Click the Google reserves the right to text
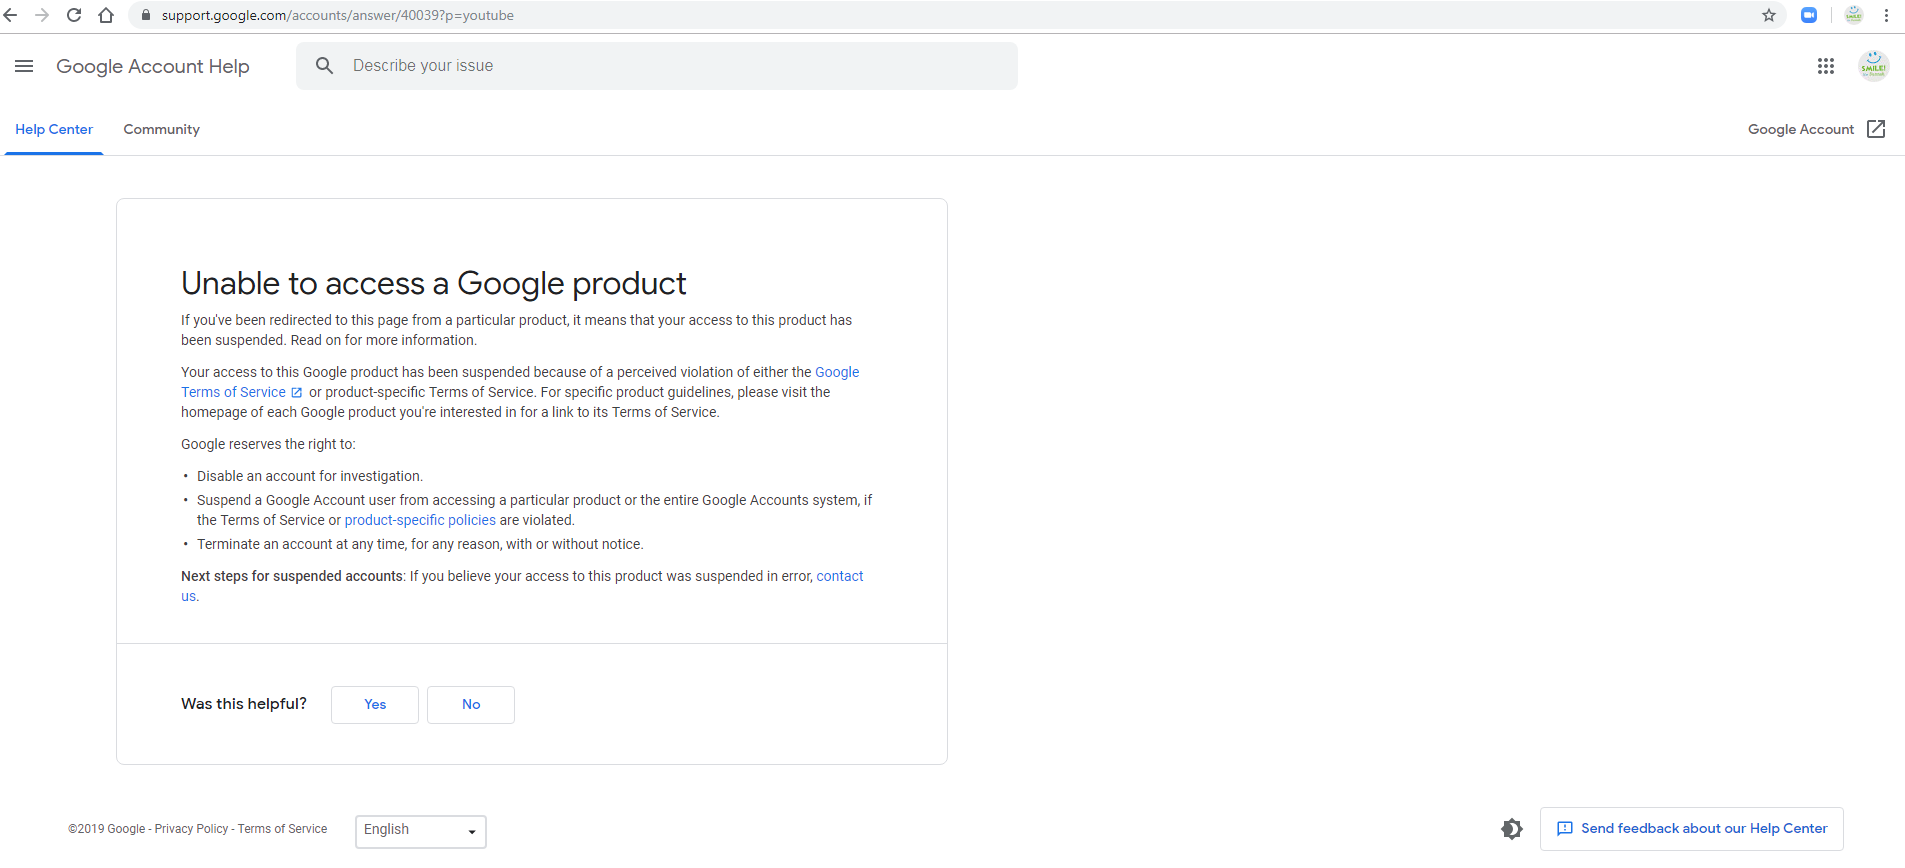This screenshot has width=1905, height=868. click(x=268, y=444)
